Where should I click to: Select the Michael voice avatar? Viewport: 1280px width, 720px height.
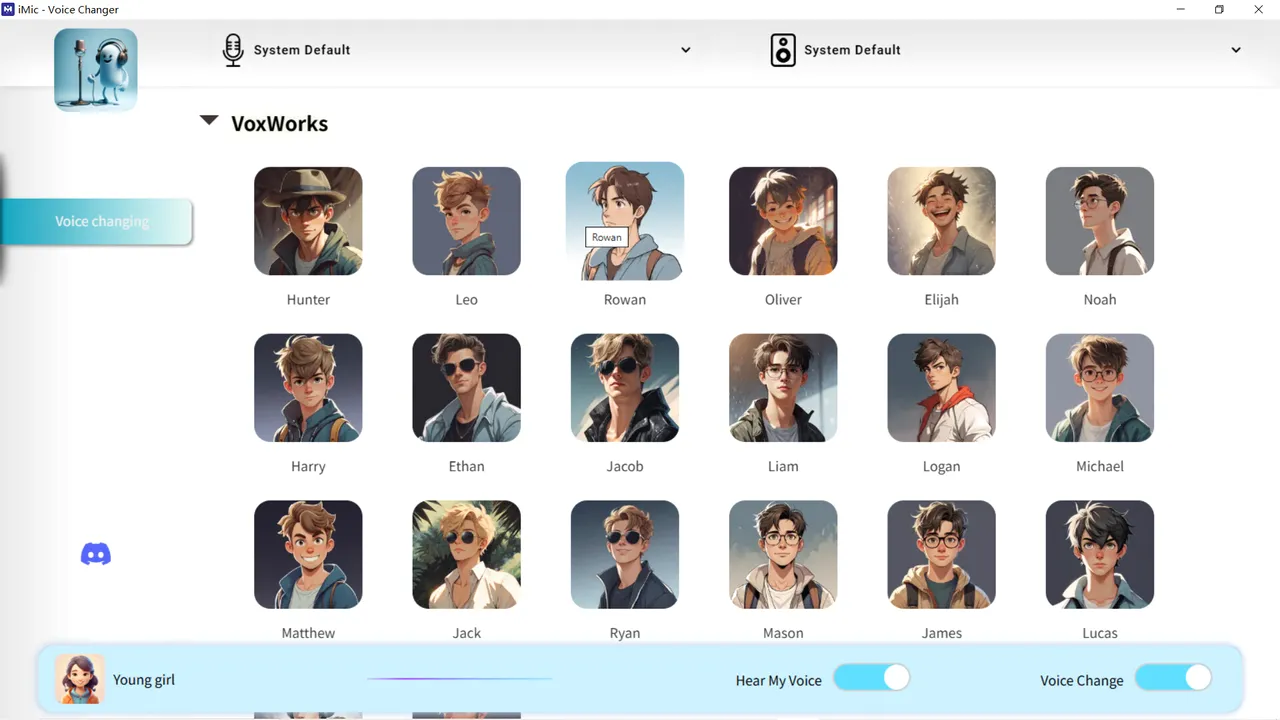[1100, 388]
